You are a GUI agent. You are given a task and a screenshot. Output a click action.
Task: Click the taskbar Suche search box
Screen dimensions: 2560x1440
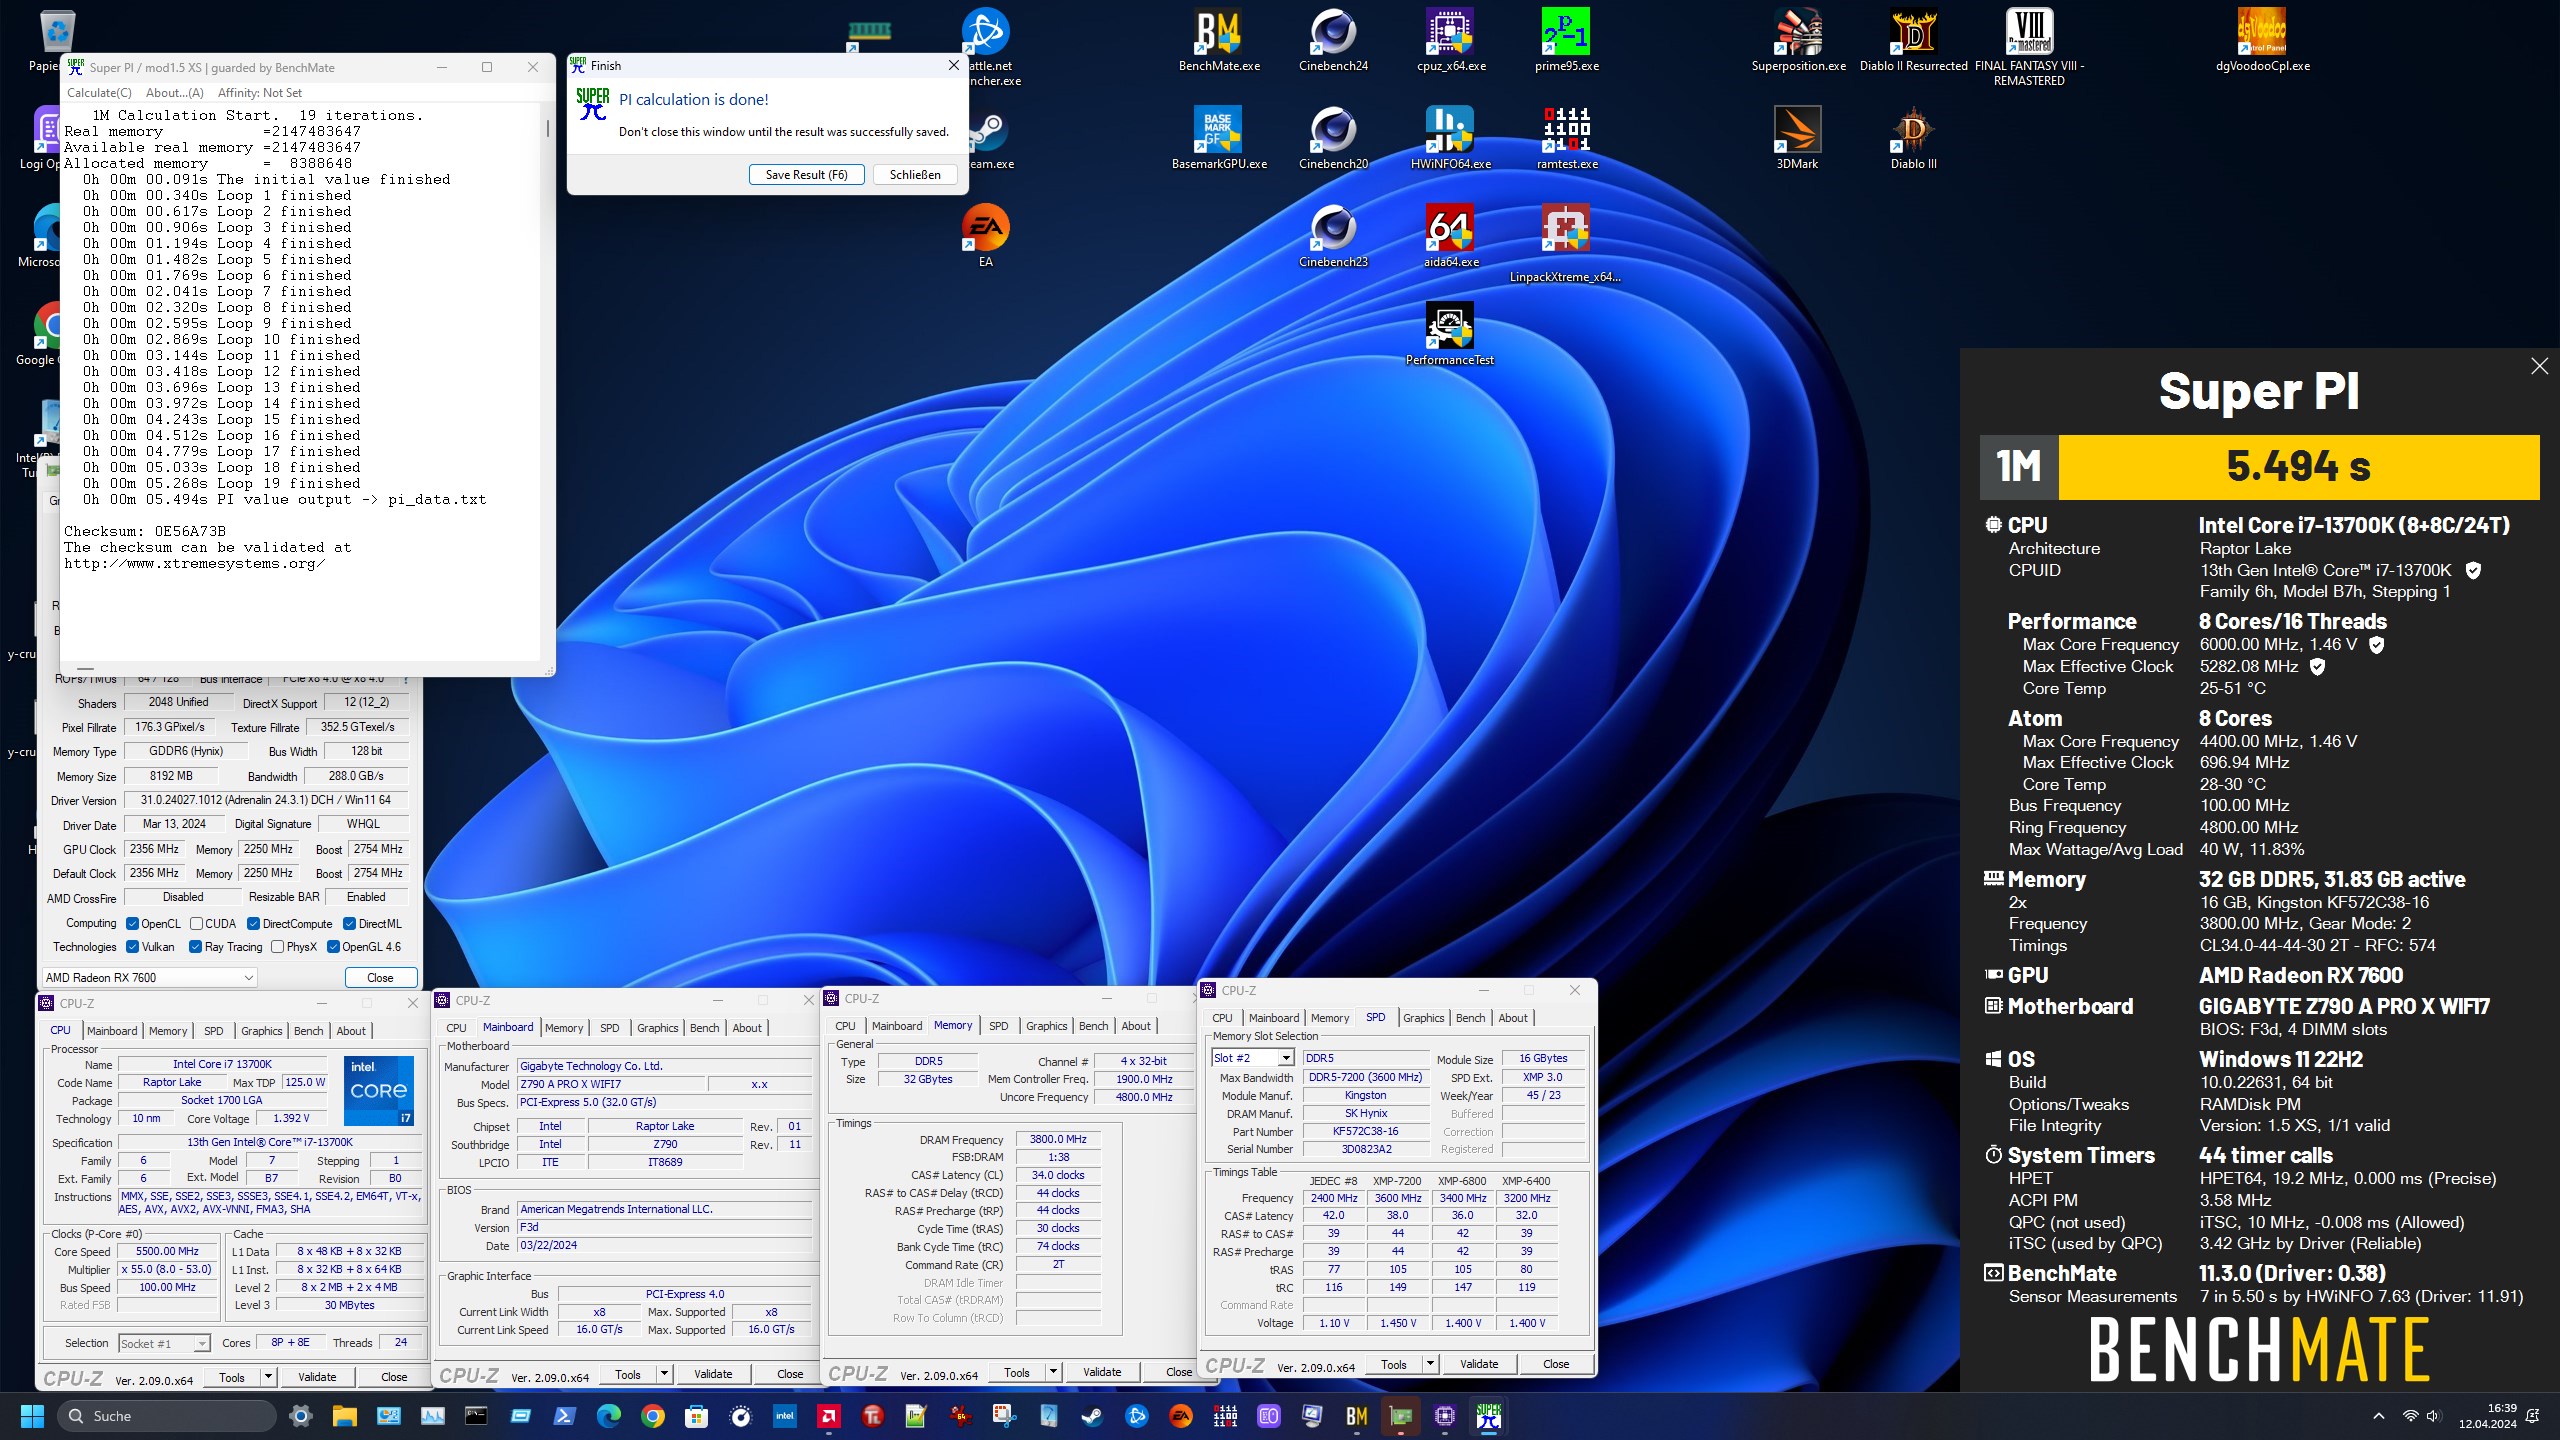click(166, 1416)
